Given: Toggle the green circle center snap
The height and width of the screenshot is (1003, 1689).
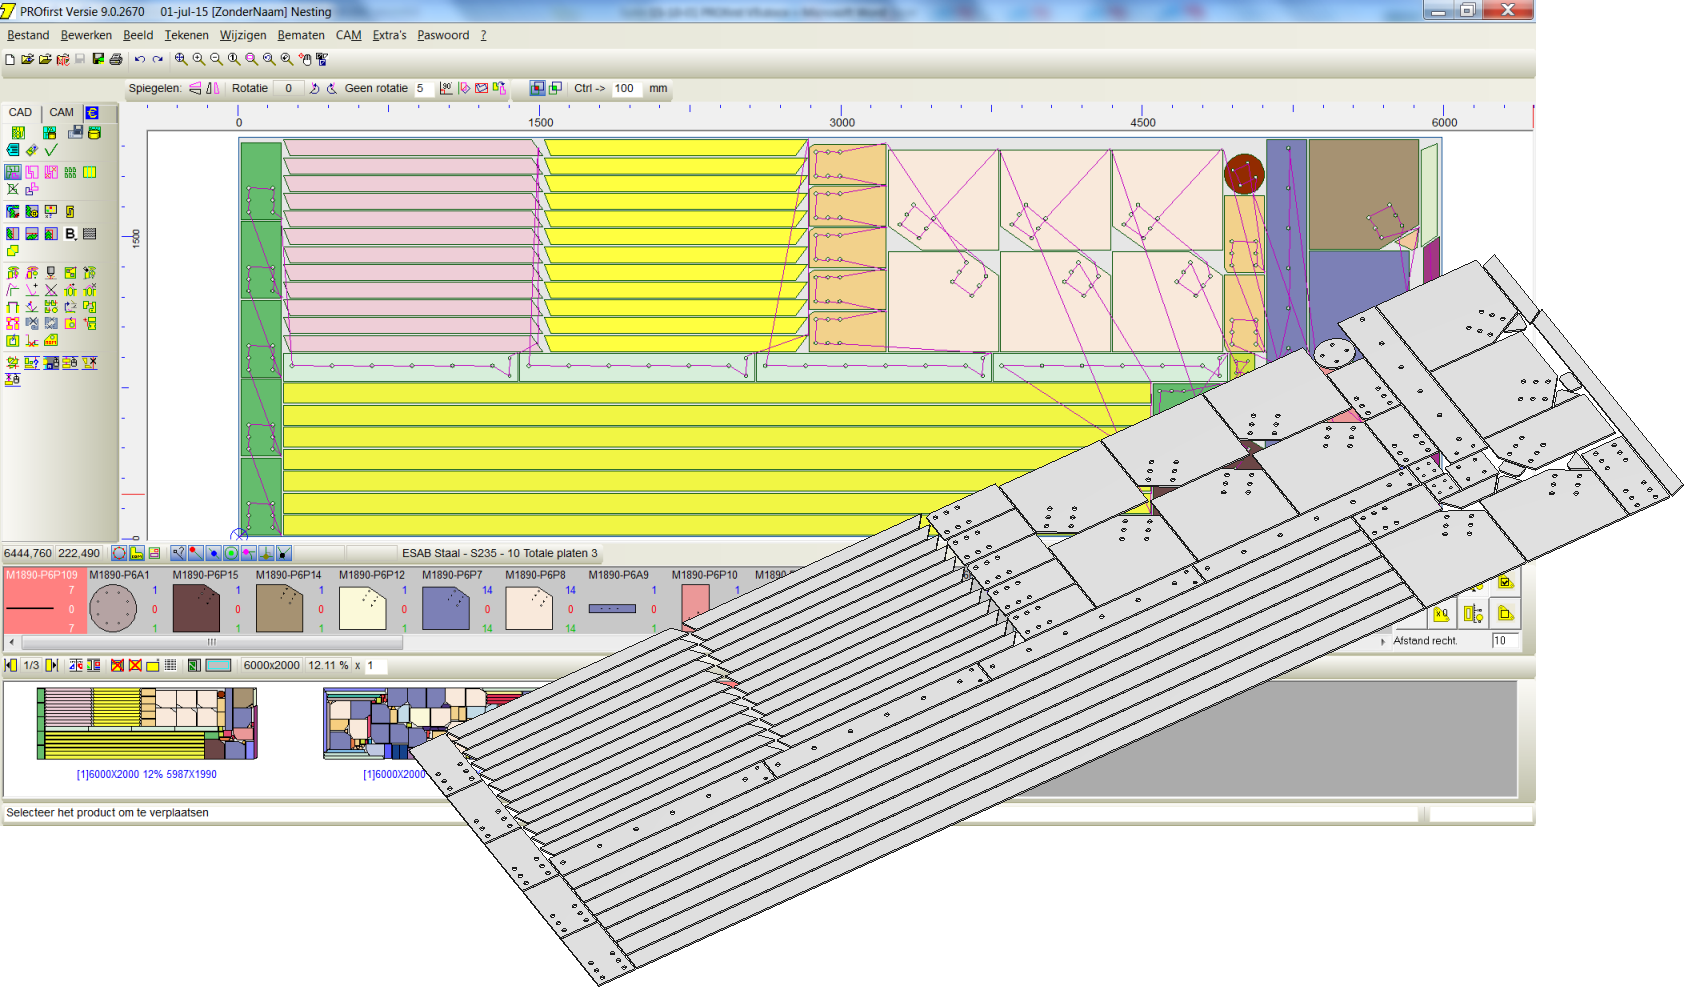Looking at the screenshot, I should coord(231,553).
